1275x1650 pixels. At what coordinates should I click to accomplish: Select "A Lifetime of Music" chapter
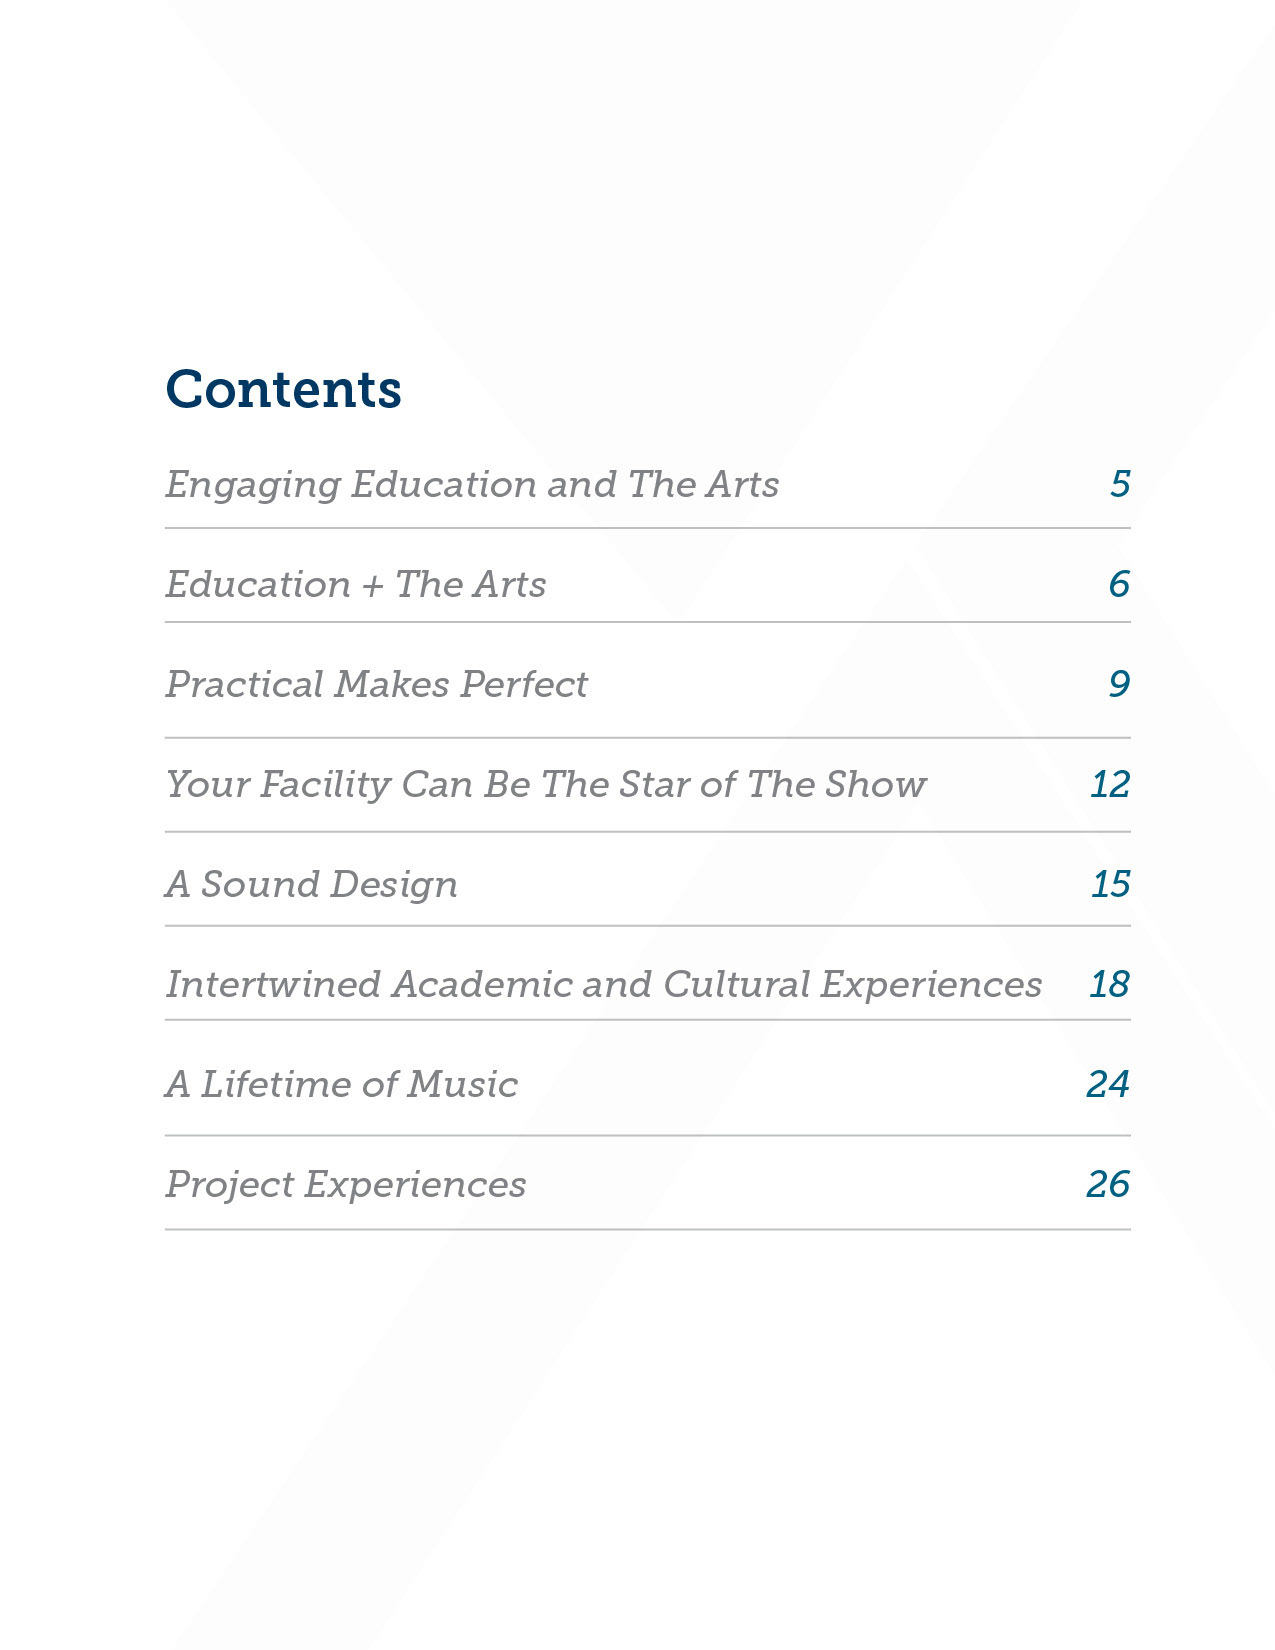342,1084
